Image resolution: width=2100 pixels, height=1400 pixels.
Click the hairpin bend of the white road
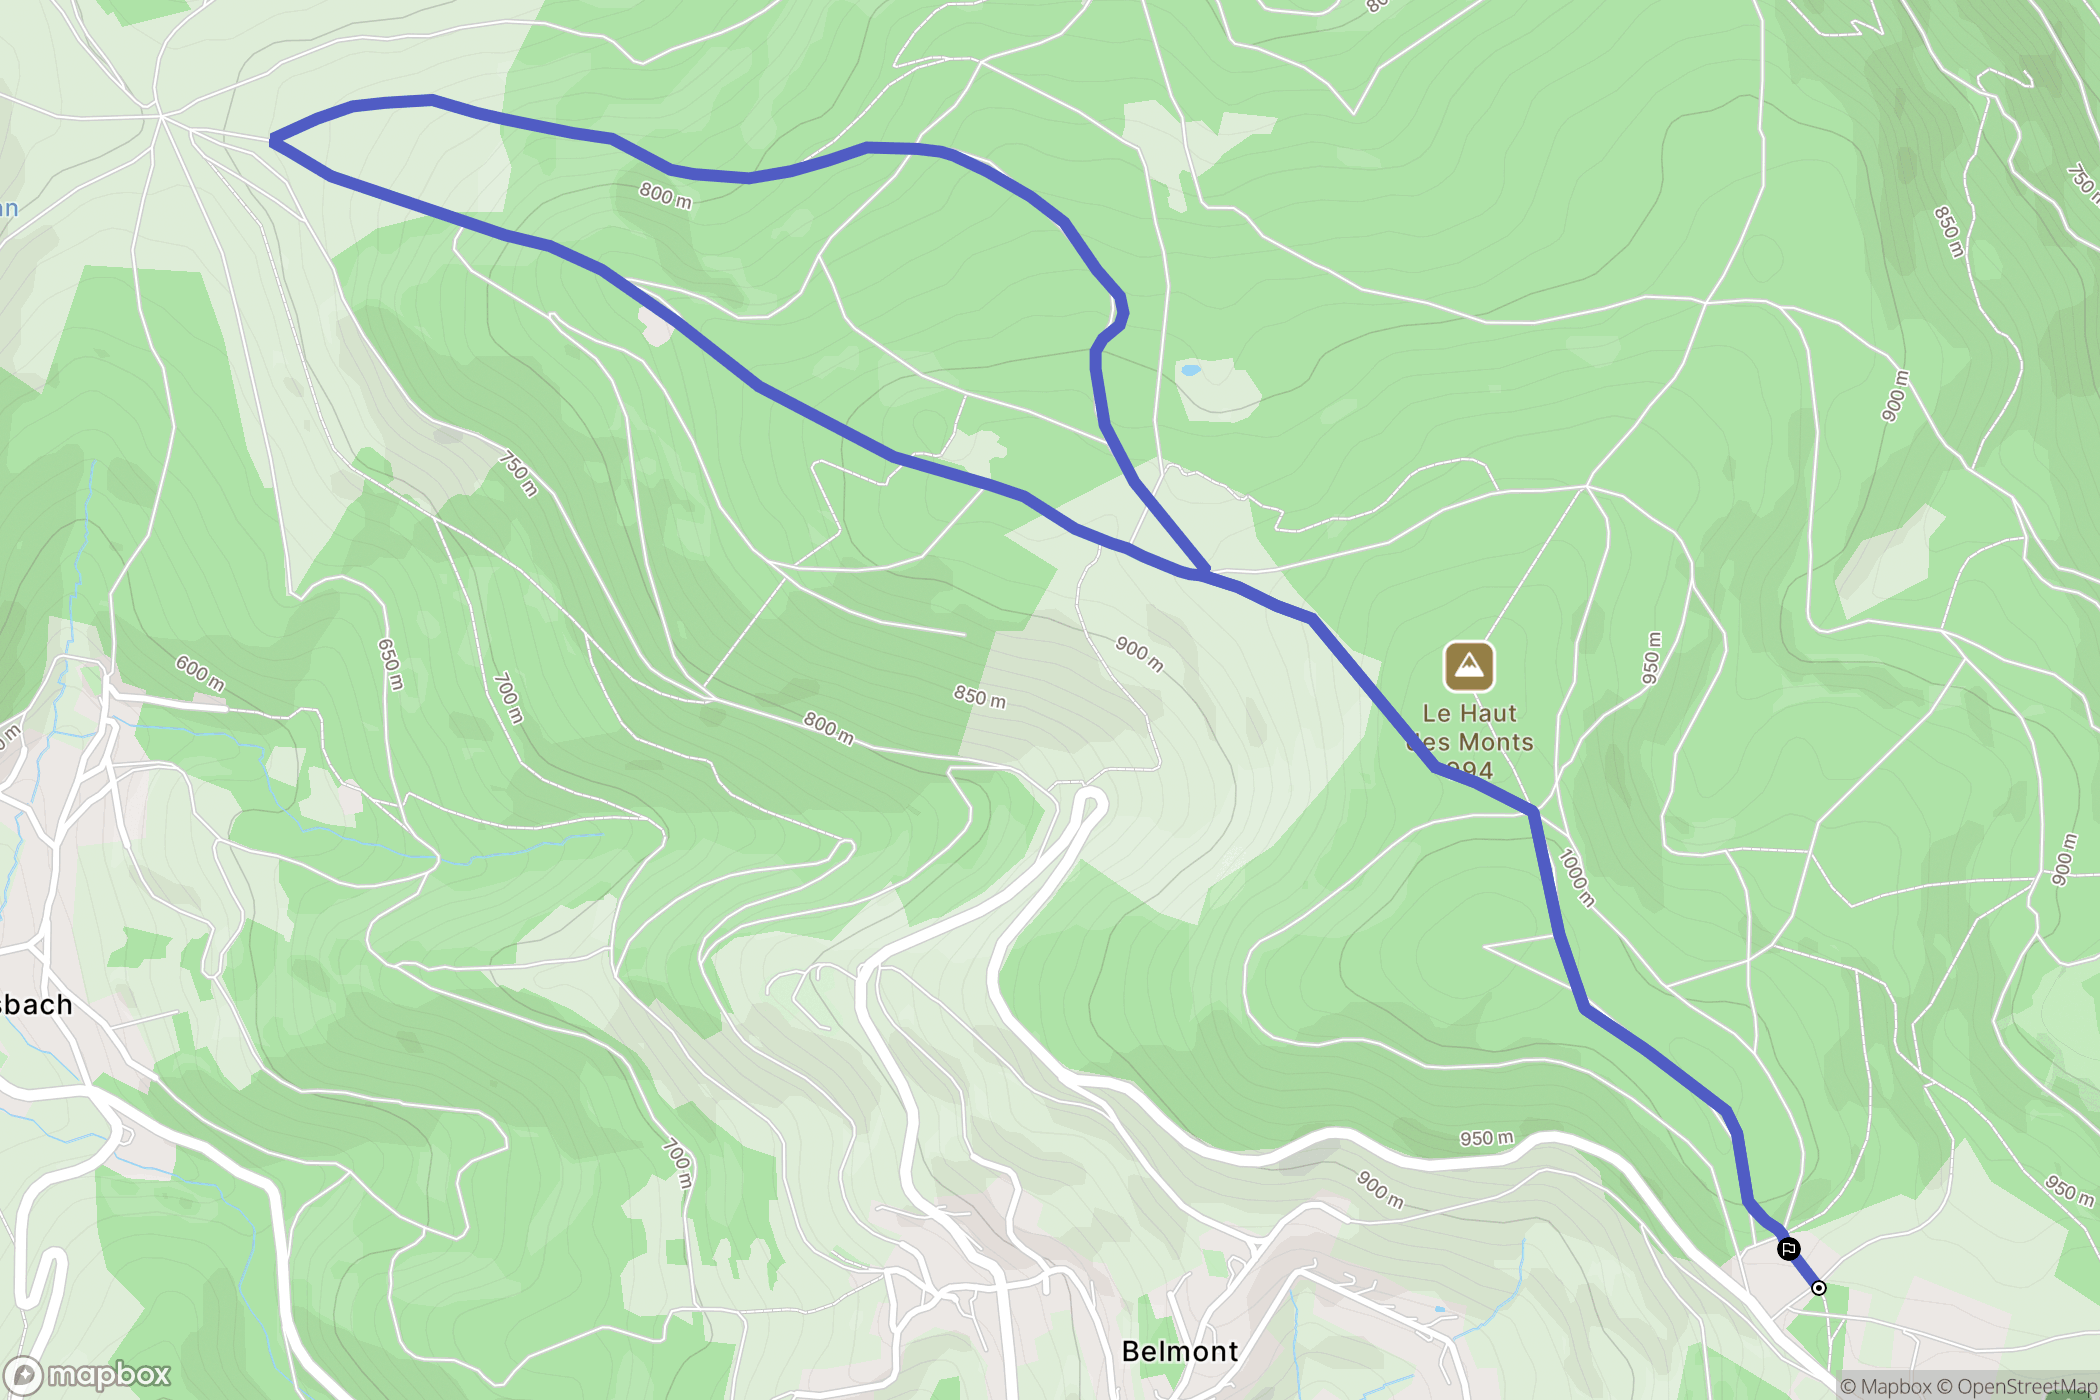click(1092, 802)
